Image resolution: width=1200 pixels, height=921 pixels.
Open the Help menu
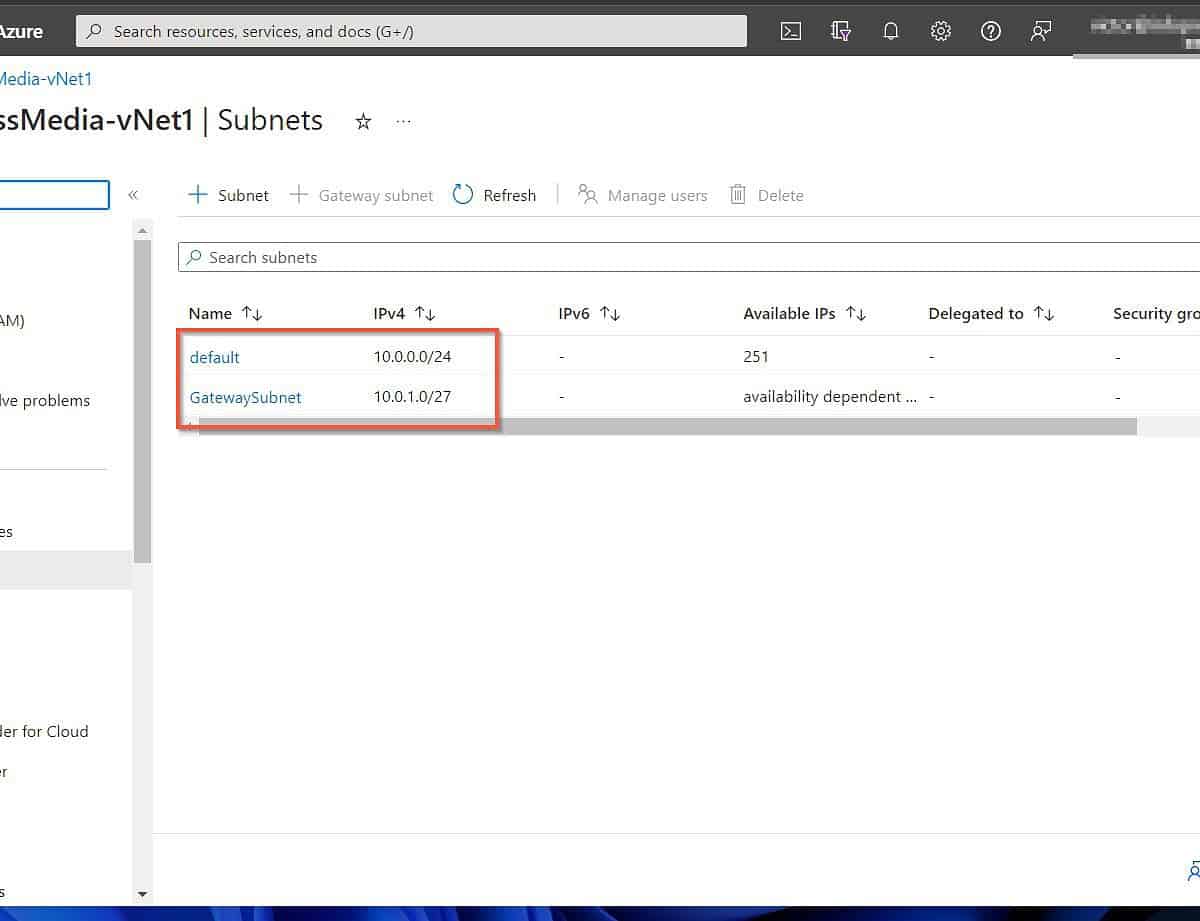[x=990, y=31]
